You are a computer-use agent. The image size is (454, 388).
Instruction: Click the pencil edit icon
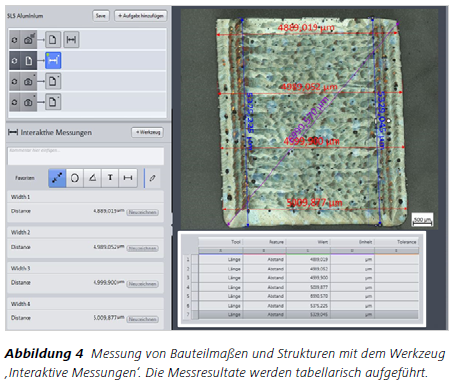pos(152,178)
